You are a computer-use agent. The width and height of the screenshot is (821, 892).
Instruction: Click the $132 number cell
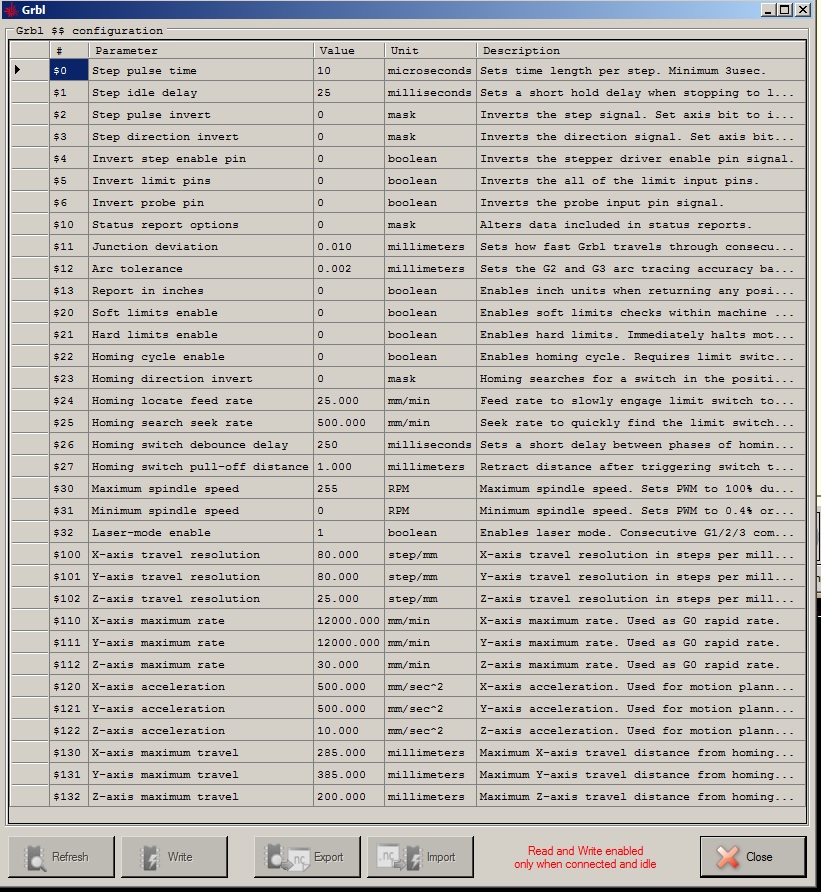point(69,796)
